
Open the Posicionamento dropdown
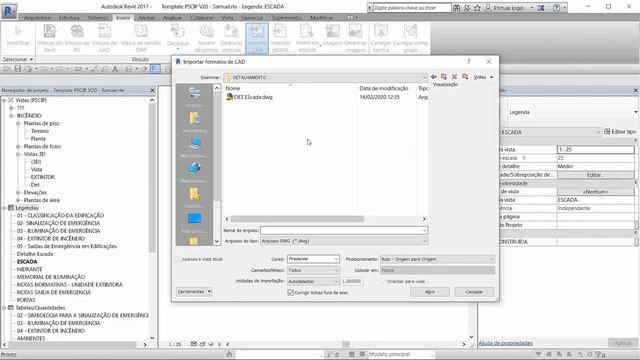[437, 259]
